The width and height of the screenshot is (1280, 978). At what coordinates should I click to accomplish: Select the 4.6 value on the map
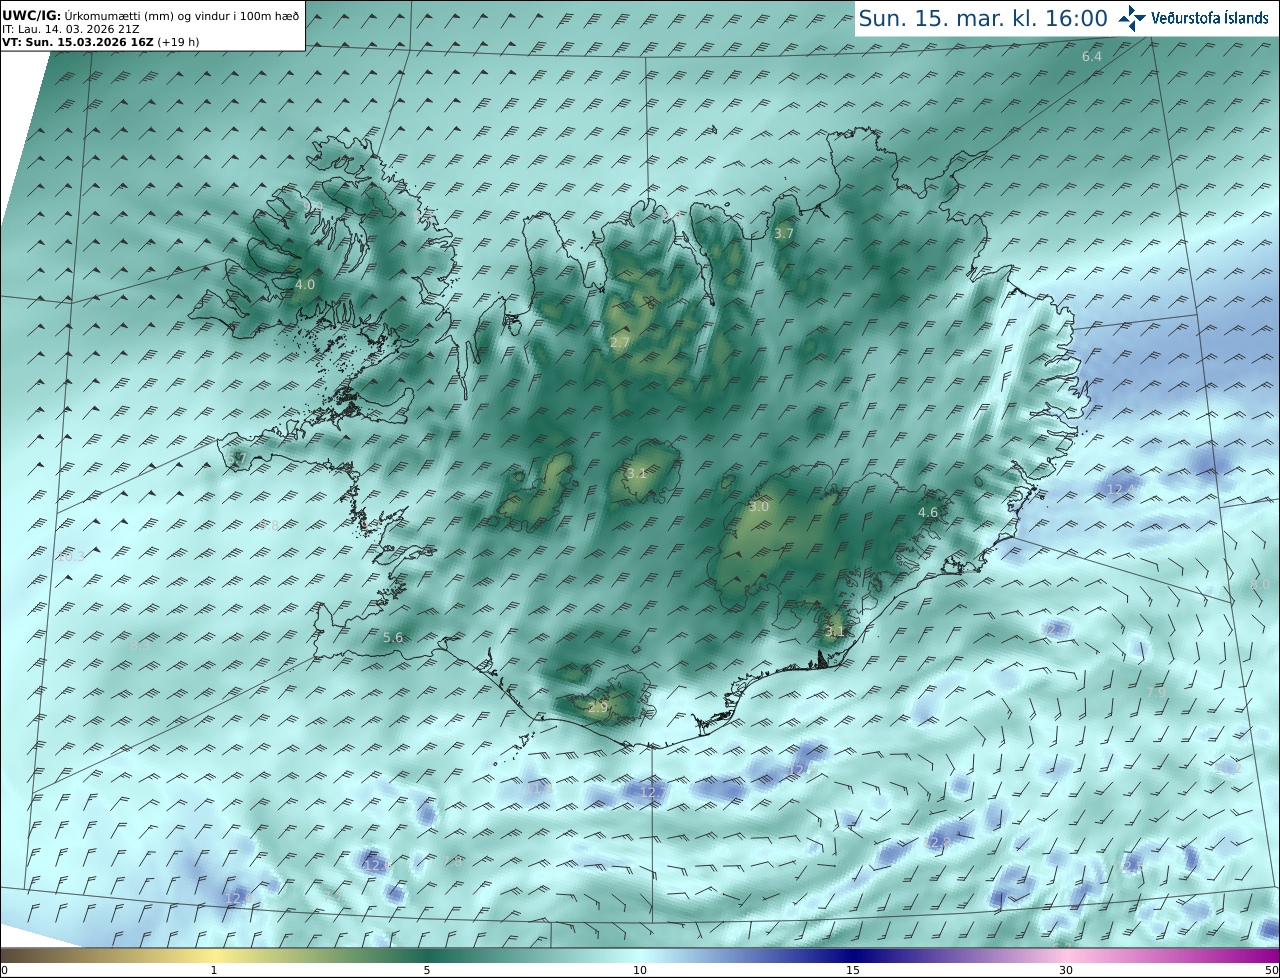928,512
